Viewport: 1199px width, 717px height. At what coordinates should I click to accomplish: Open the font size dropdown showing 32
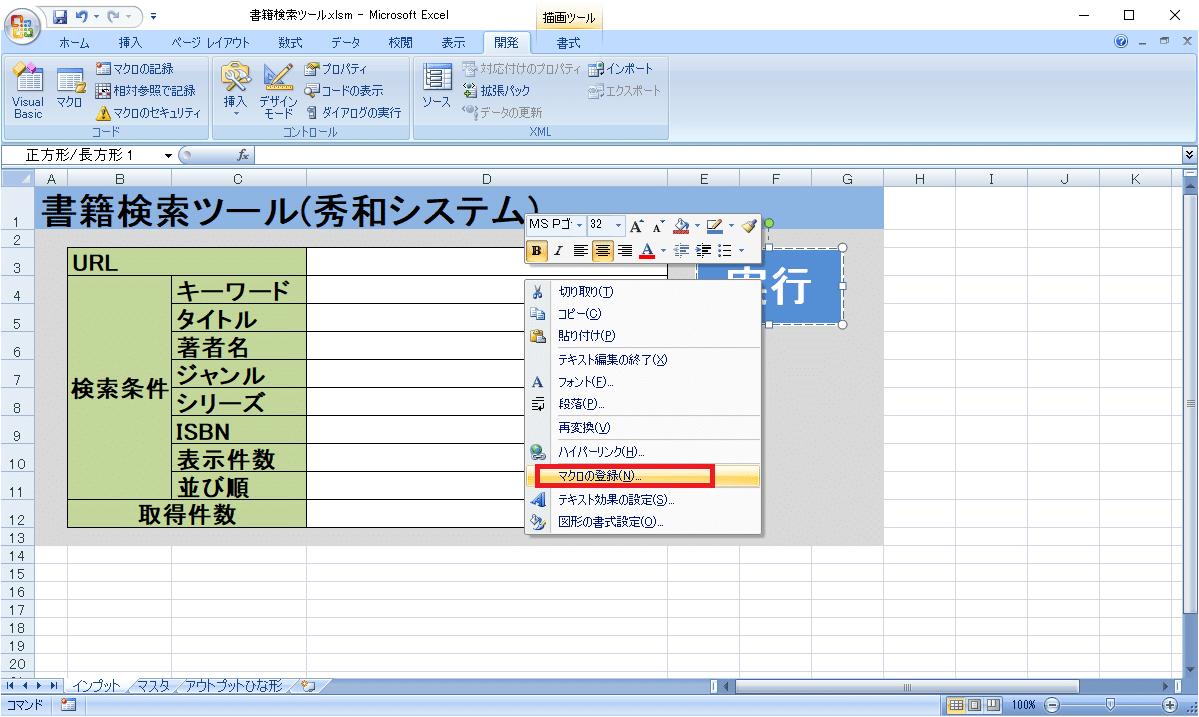(x=619, y=225)
